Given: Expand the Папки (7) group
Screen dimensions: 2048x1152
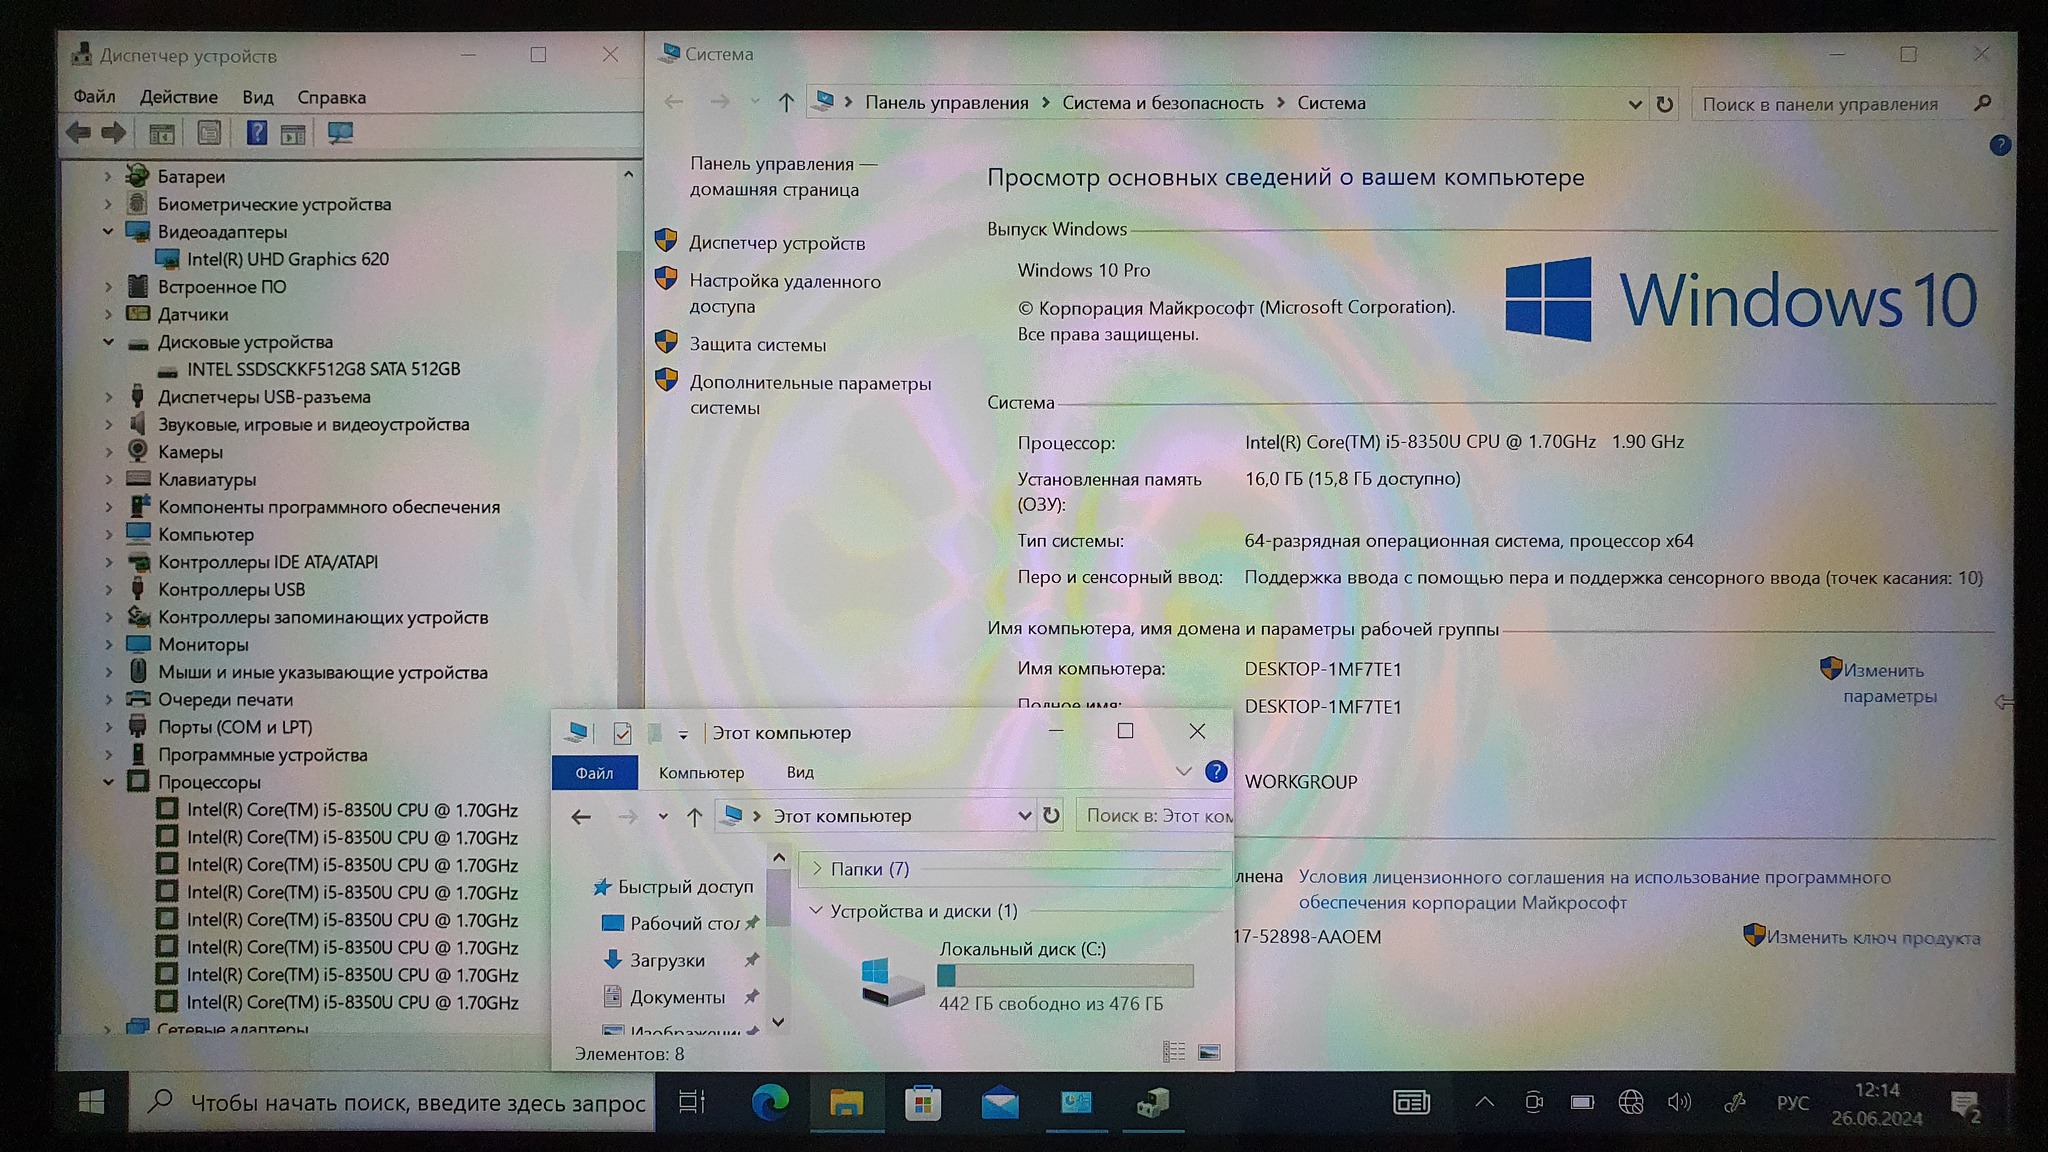Looking at the screenshot, I should [817, 869].
